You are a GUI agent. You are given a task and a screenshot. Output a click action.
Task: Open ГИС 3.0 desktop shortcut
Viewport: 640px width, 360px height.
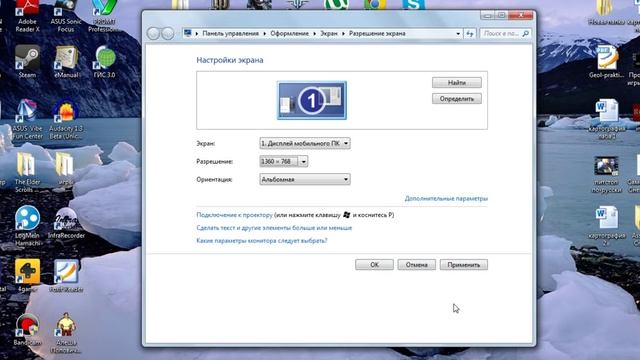tap(104, 61)
